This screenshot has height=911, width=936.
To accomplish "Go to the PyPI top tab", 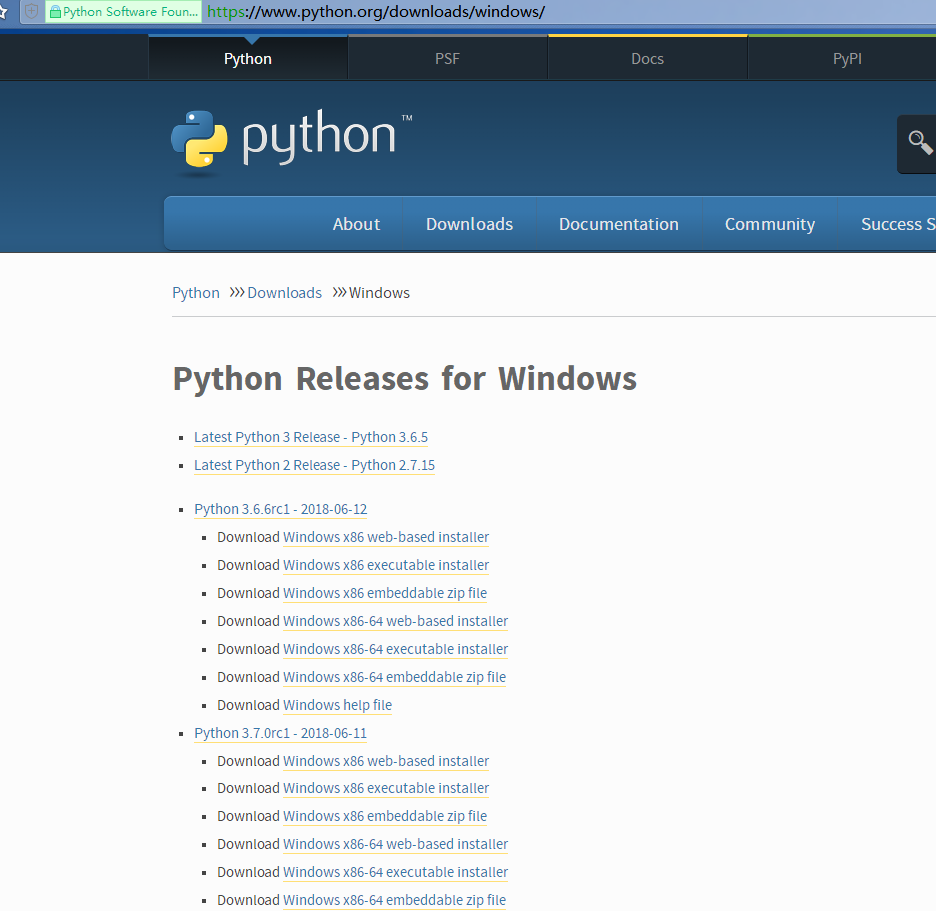I will coord(846,59).
